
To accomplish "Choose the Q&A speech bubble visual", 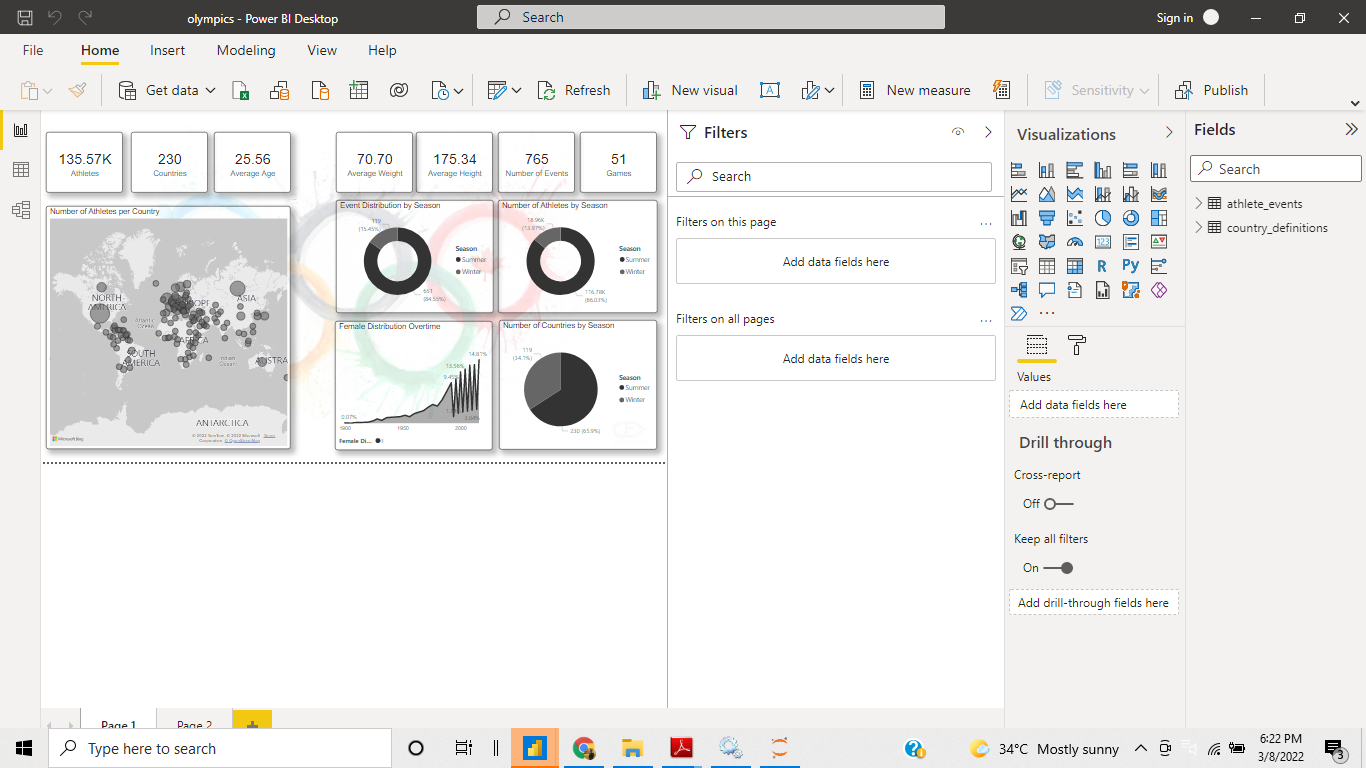I will pyautogui.click(x=1047, y=290).
